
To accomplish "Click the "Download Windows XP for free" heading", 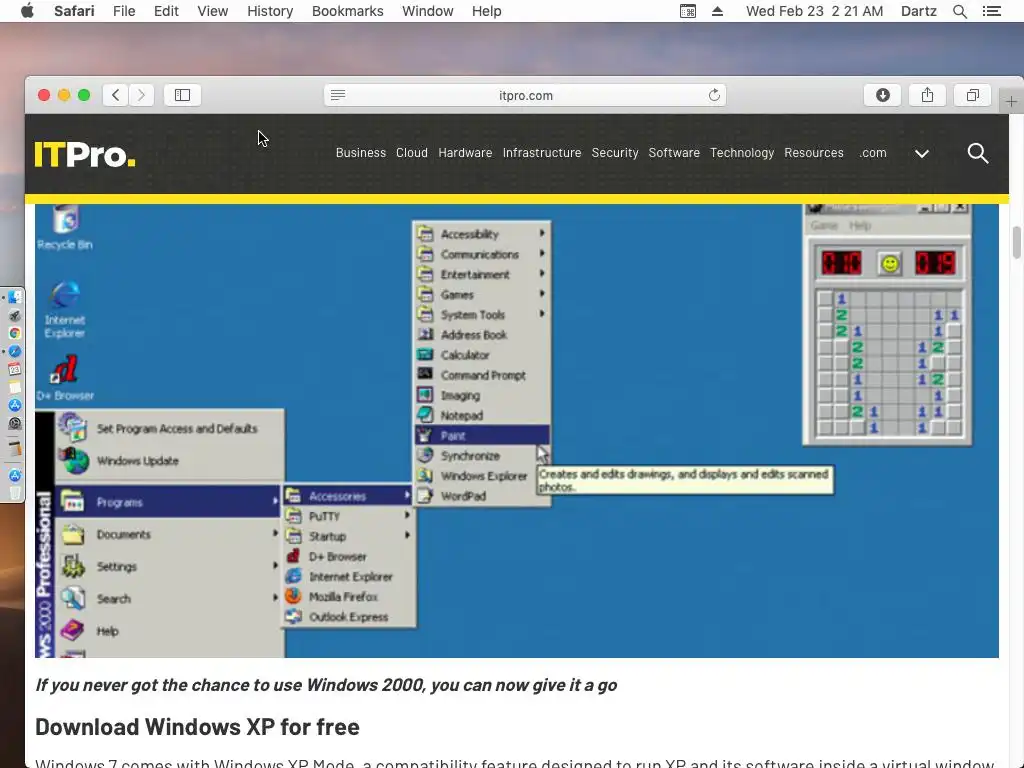I will click(197, 727).
